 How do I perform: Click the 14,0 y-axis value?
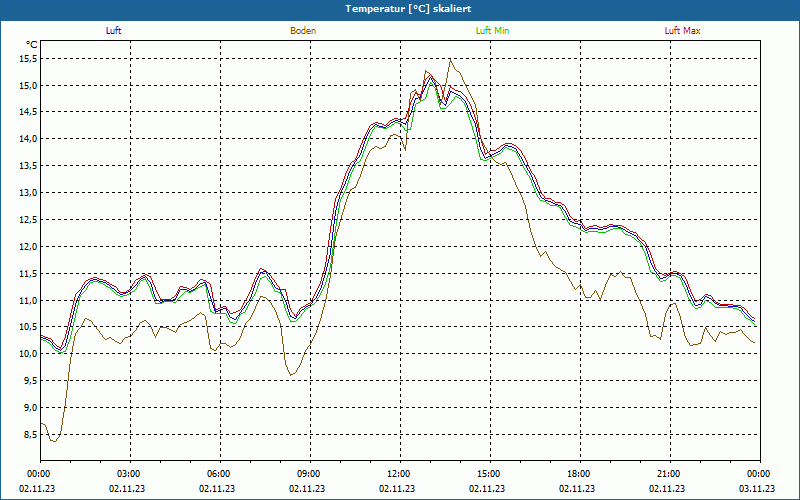click(x=29, y=139)
